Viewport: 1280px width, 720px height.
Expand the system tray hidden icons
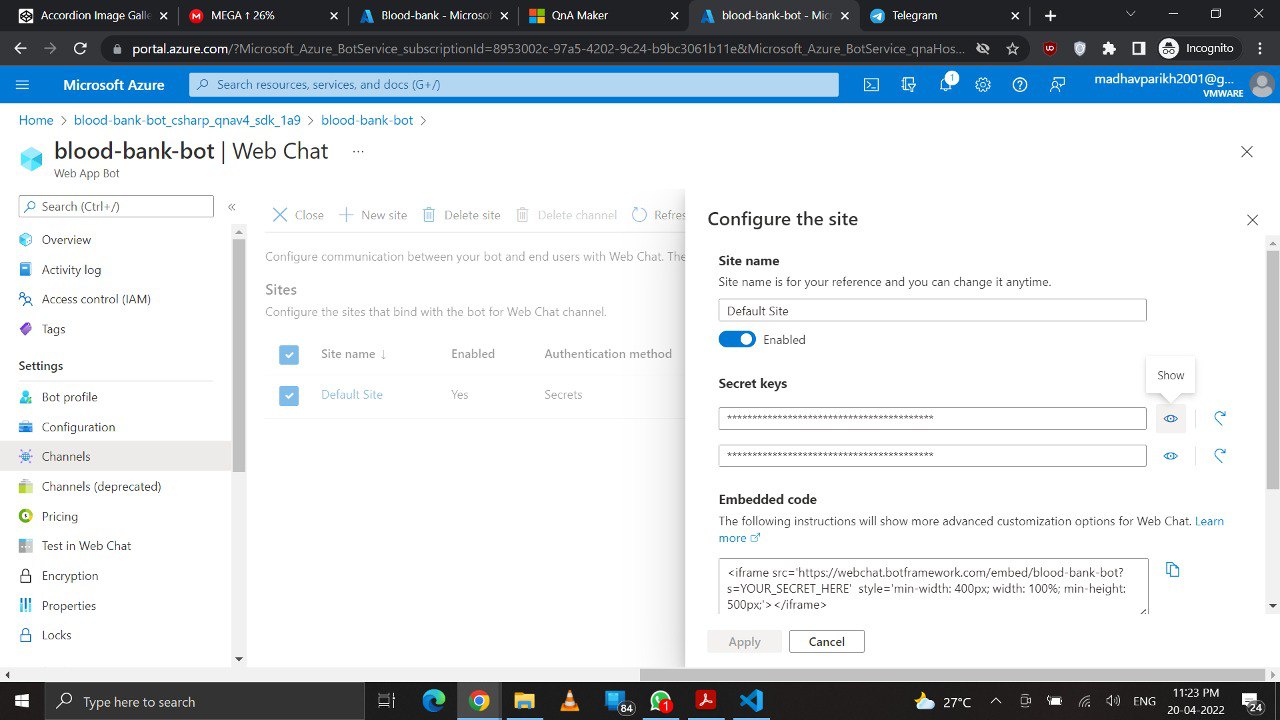pyautogui.click(x=995, y=701)
